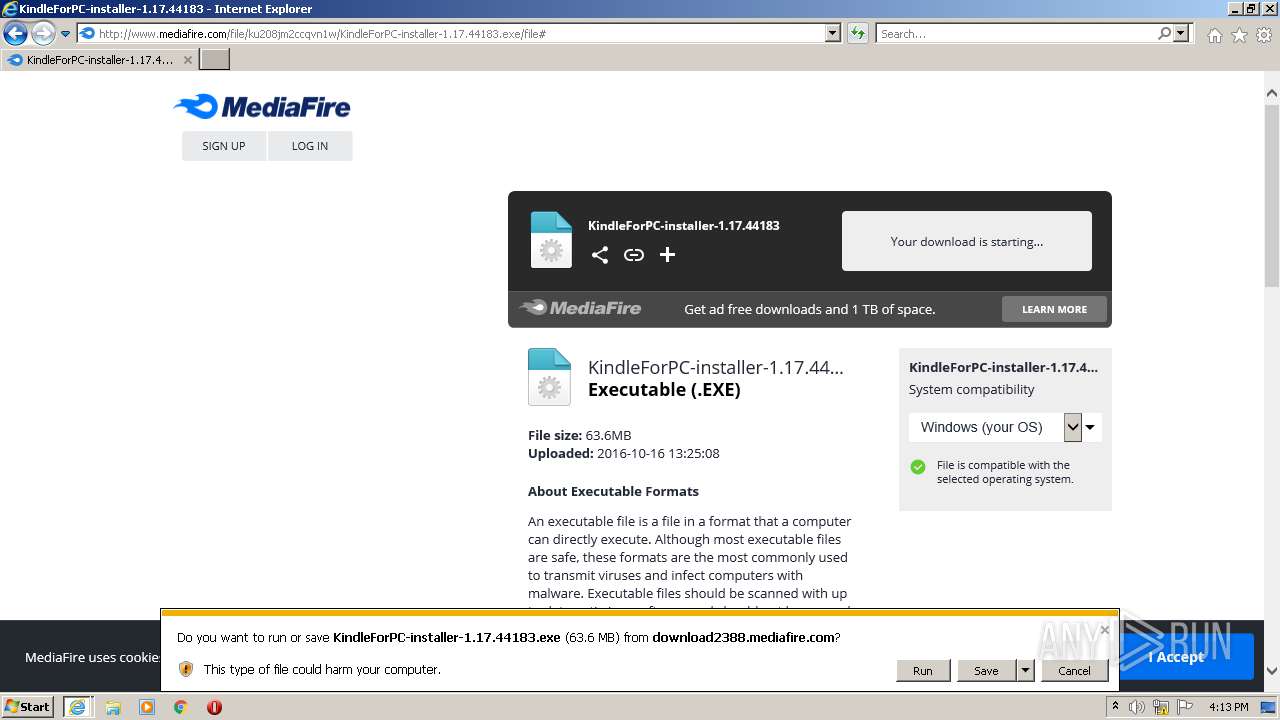Expand the Save options arrow
This screenshot has width=1280, height=720.
pyautogui.click(x=1025, y=671)
